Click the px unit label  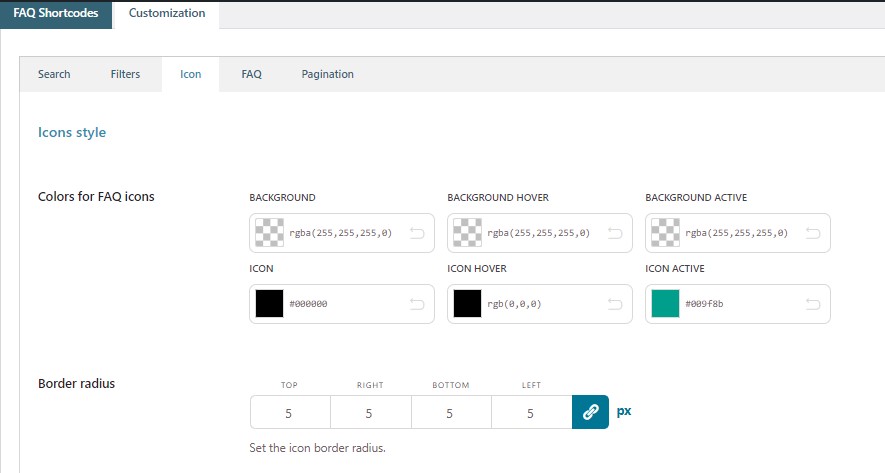[x=624, y=411]
